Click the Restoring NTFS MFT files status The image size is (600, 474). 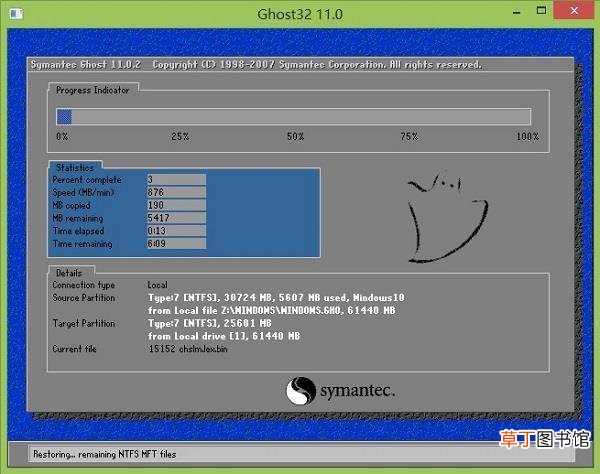click(104, 454)
